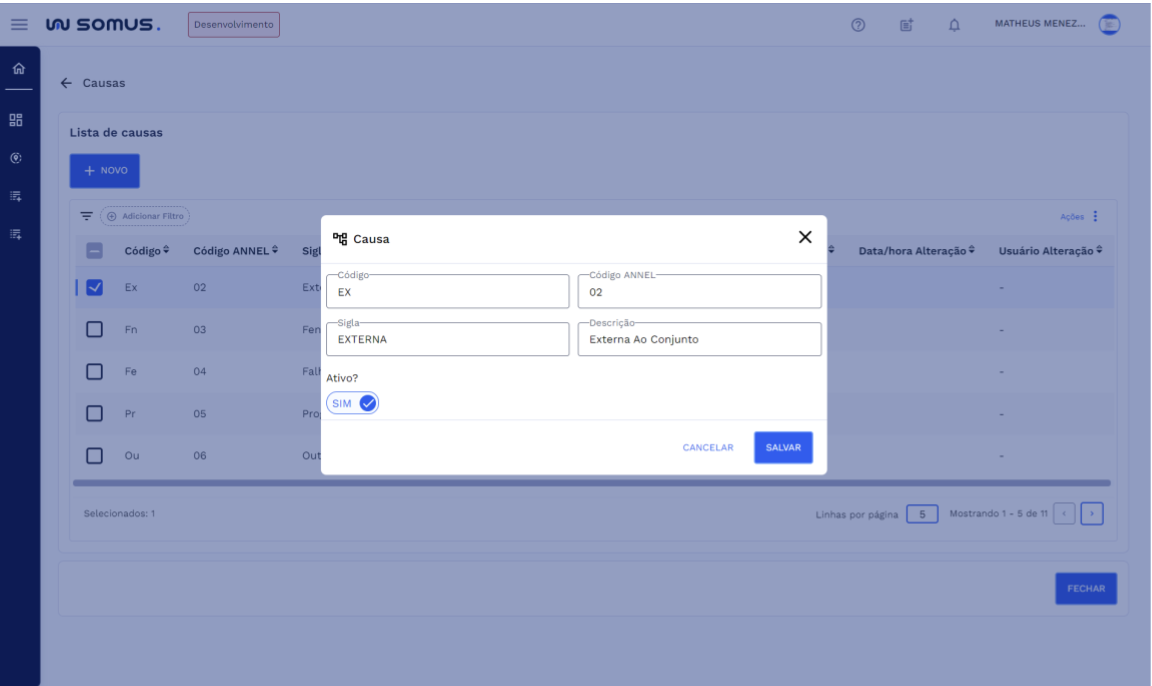Open the dashboard grid sidebar icon

(16, 120)
